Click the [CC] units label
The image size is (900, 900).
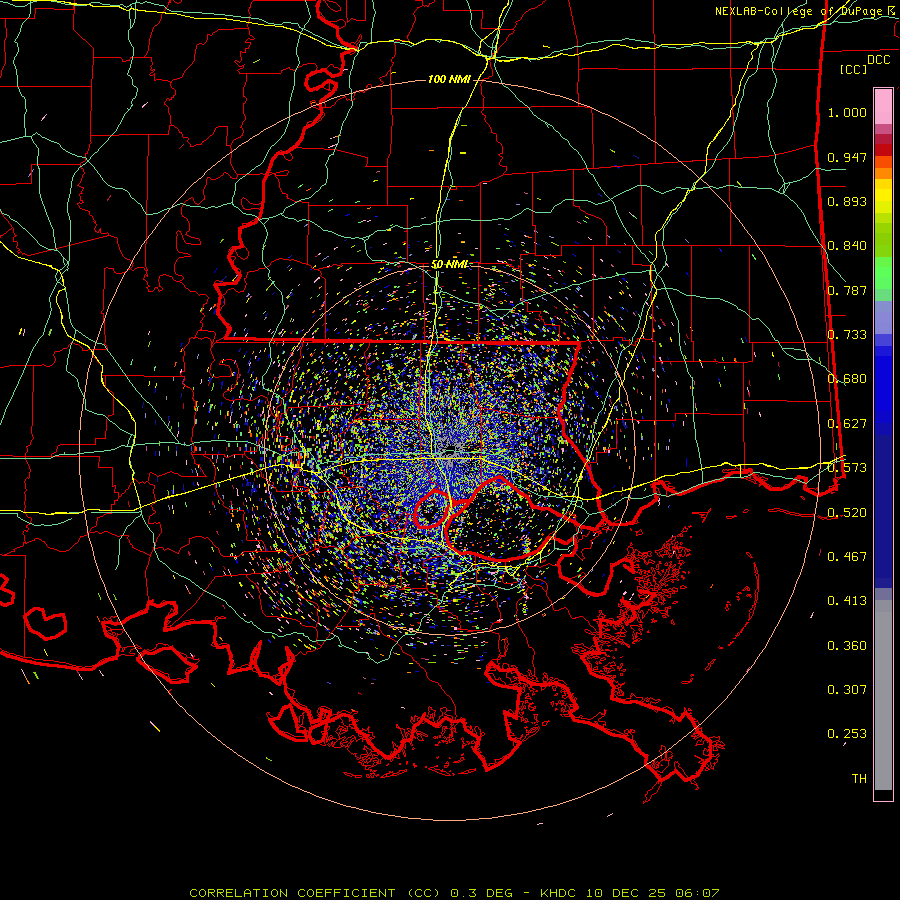(854, 69)
